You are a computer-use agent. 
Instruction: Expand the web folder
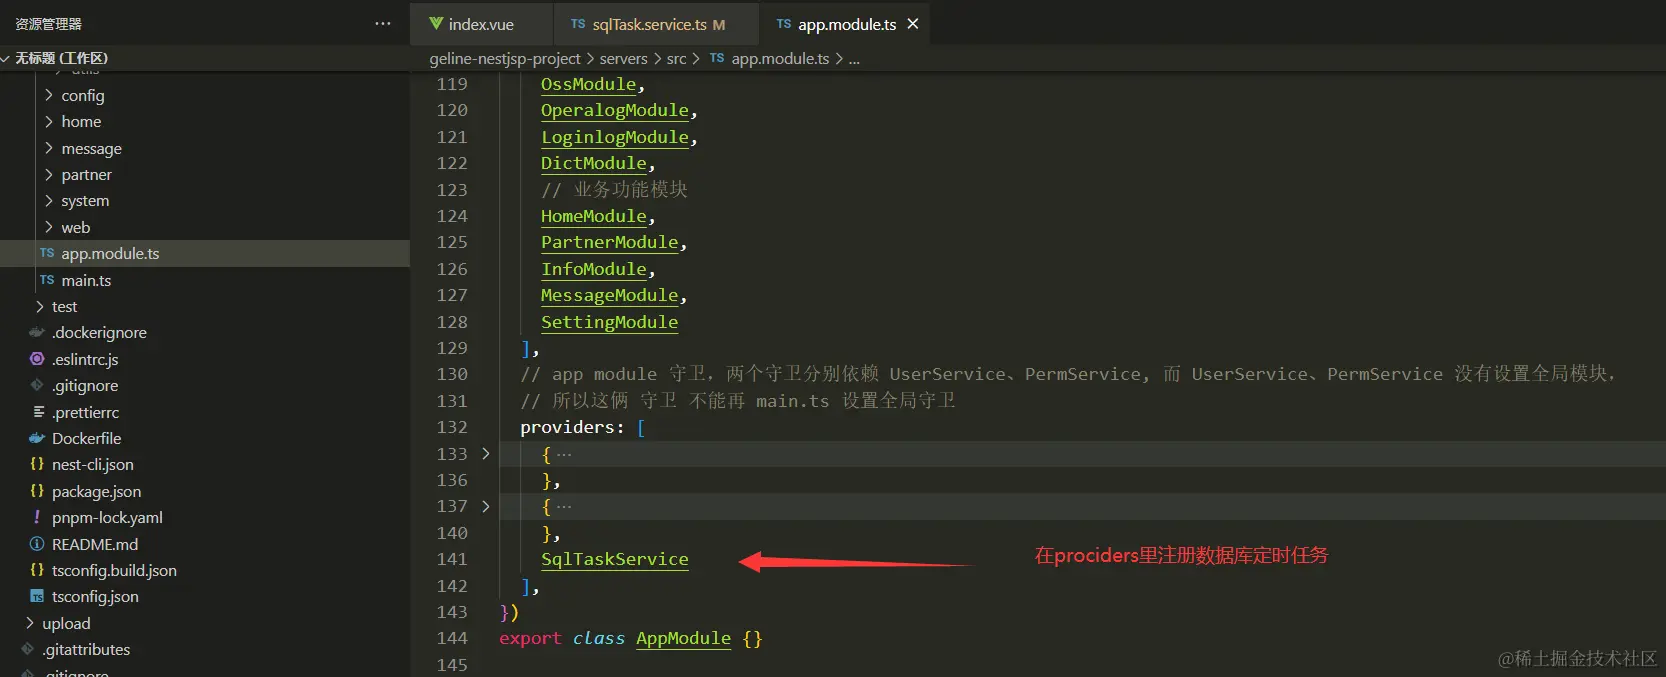coord(48,227)
